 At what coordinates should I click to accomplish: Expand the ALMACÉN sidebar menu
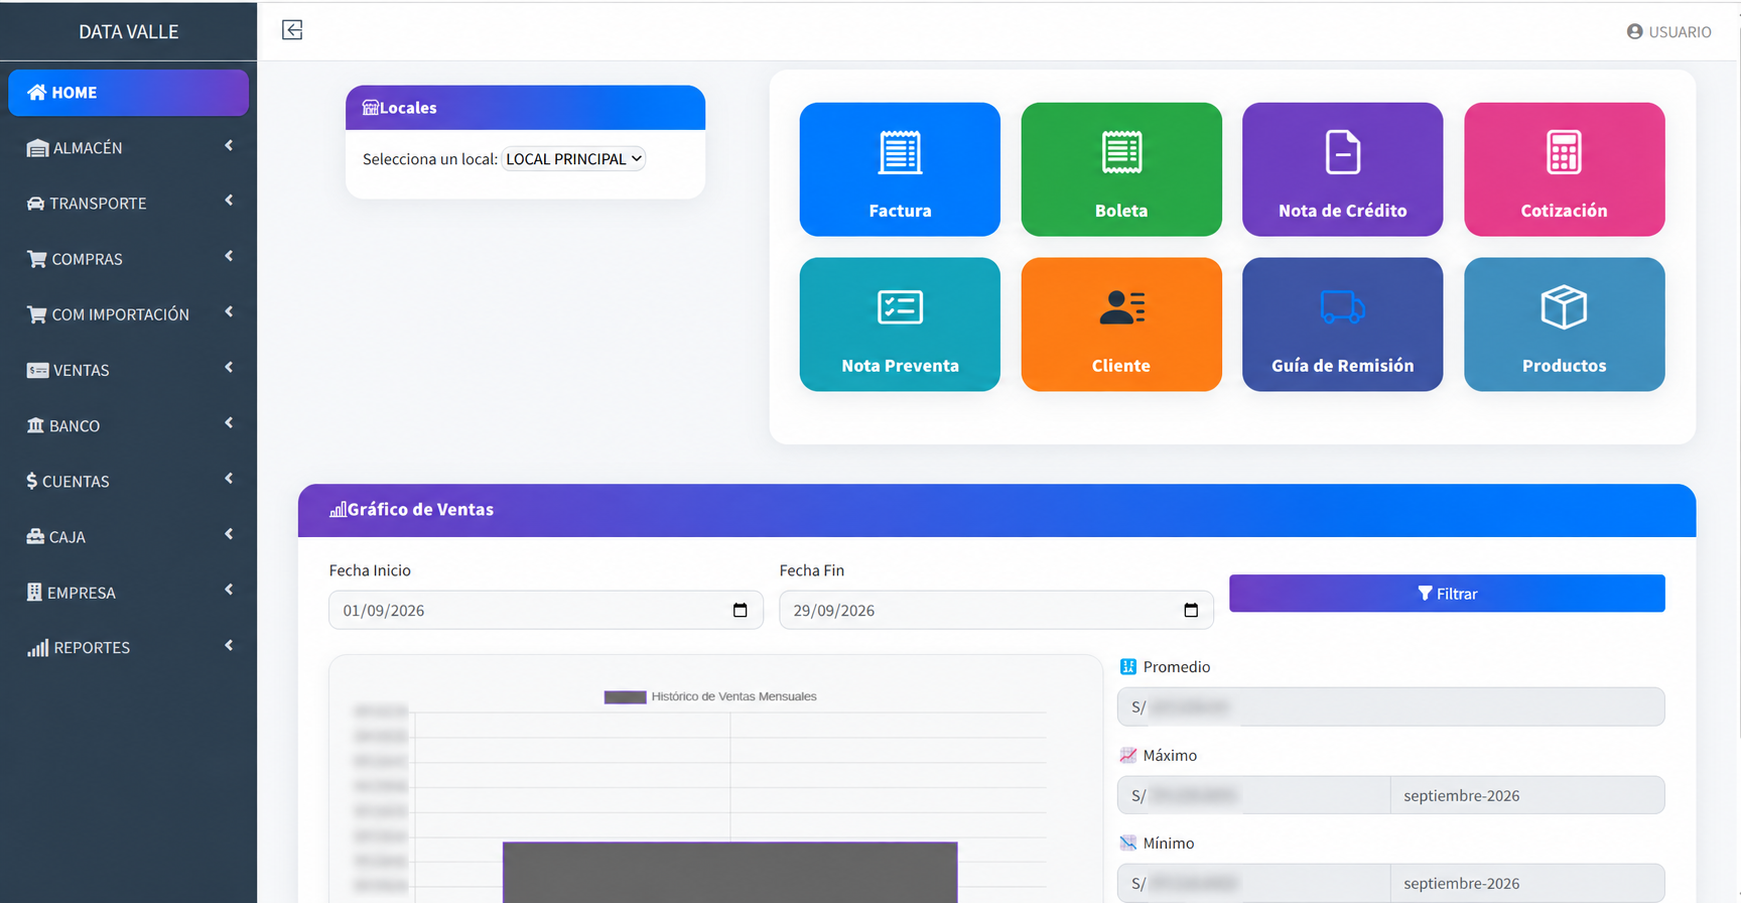click(128, 147)
